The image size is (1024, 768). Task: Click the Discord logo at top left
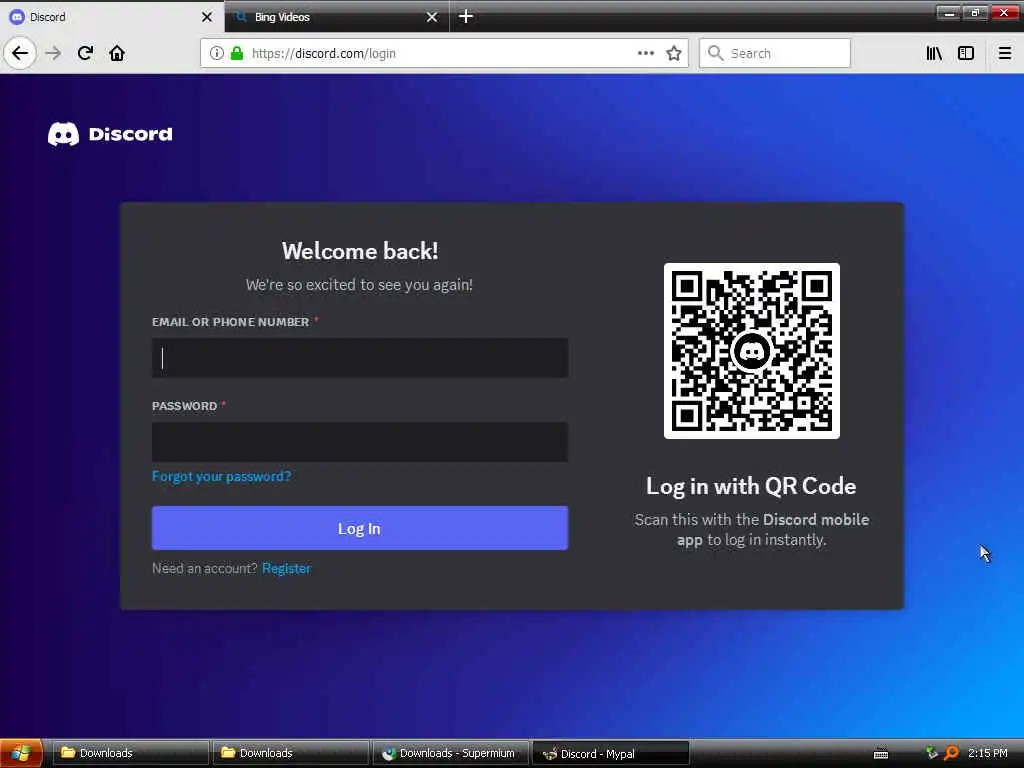[110, 134]
